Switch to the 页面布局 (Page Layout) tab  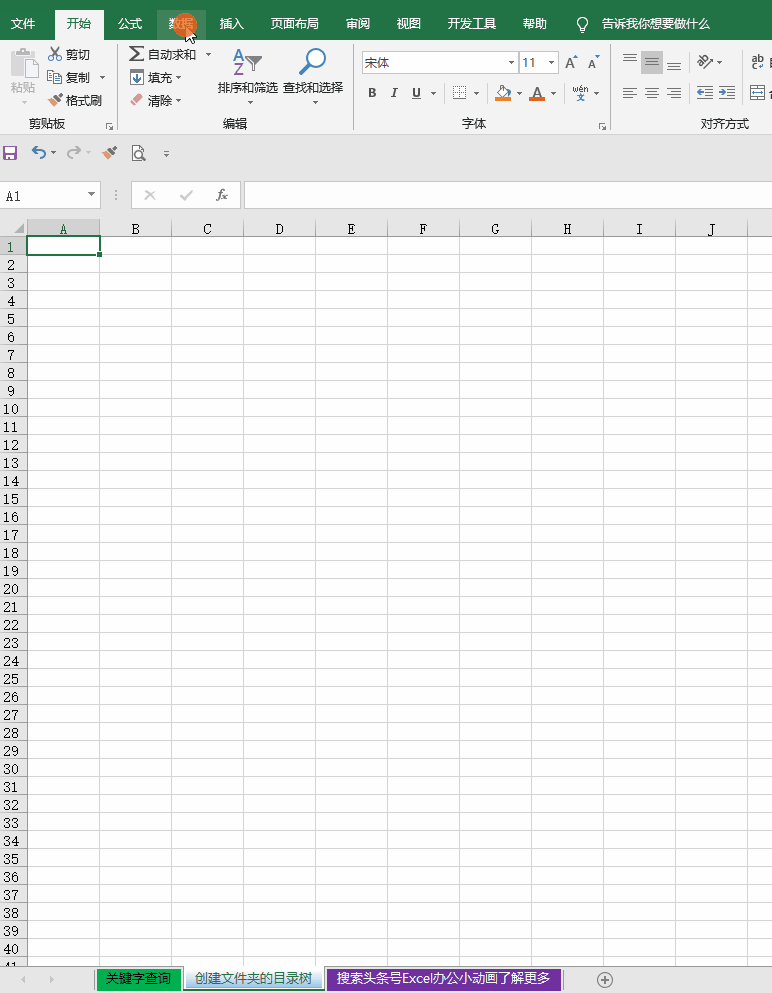point(294,23)
